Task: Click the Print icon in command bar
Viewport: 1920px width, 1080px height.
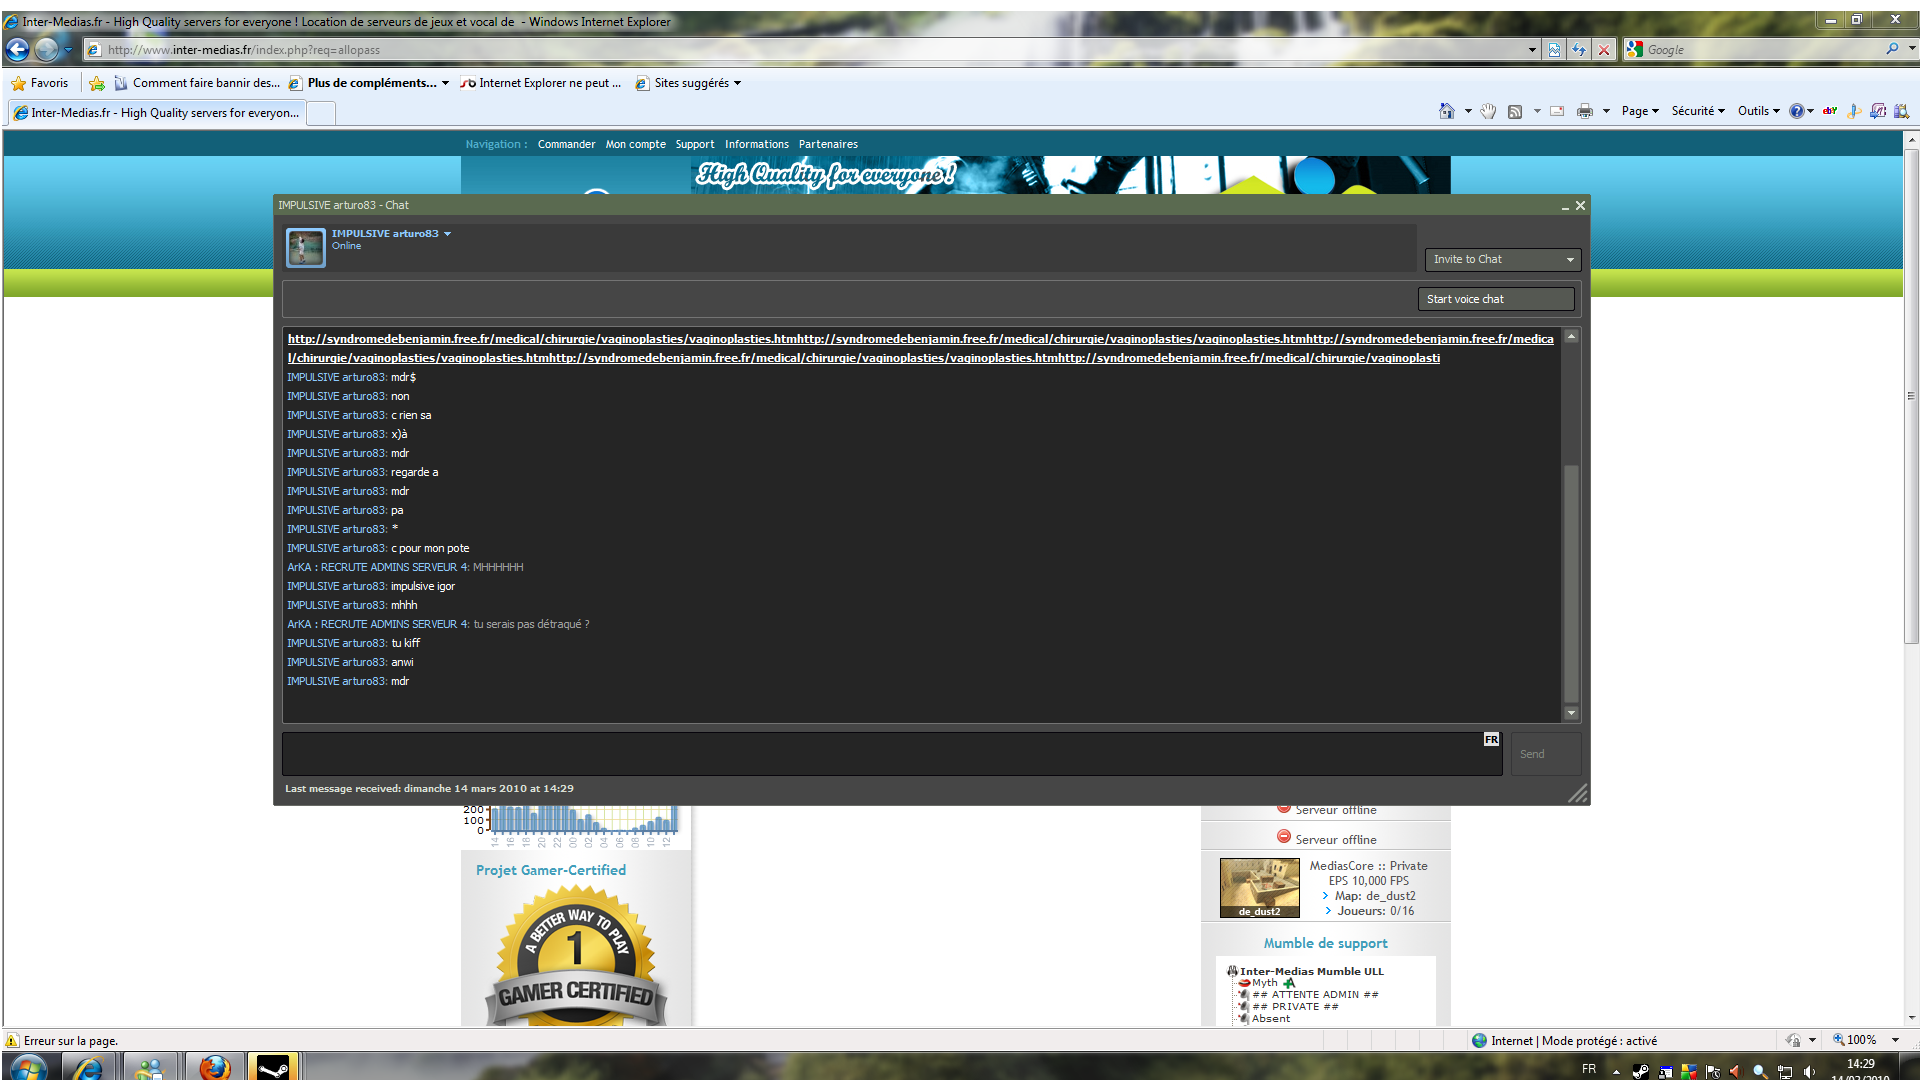Action: click(x=1584, y=111)
